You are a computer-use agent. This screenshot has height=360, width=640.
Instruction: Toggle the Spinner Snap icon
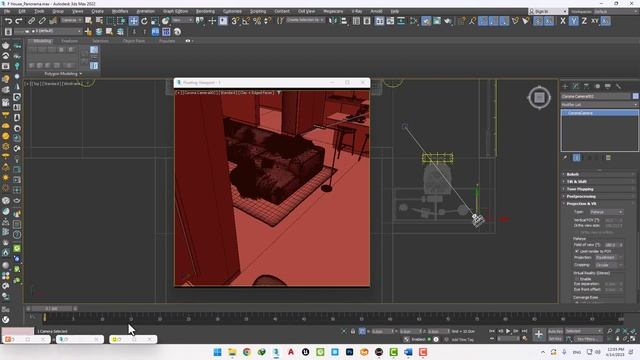[267, 20]
